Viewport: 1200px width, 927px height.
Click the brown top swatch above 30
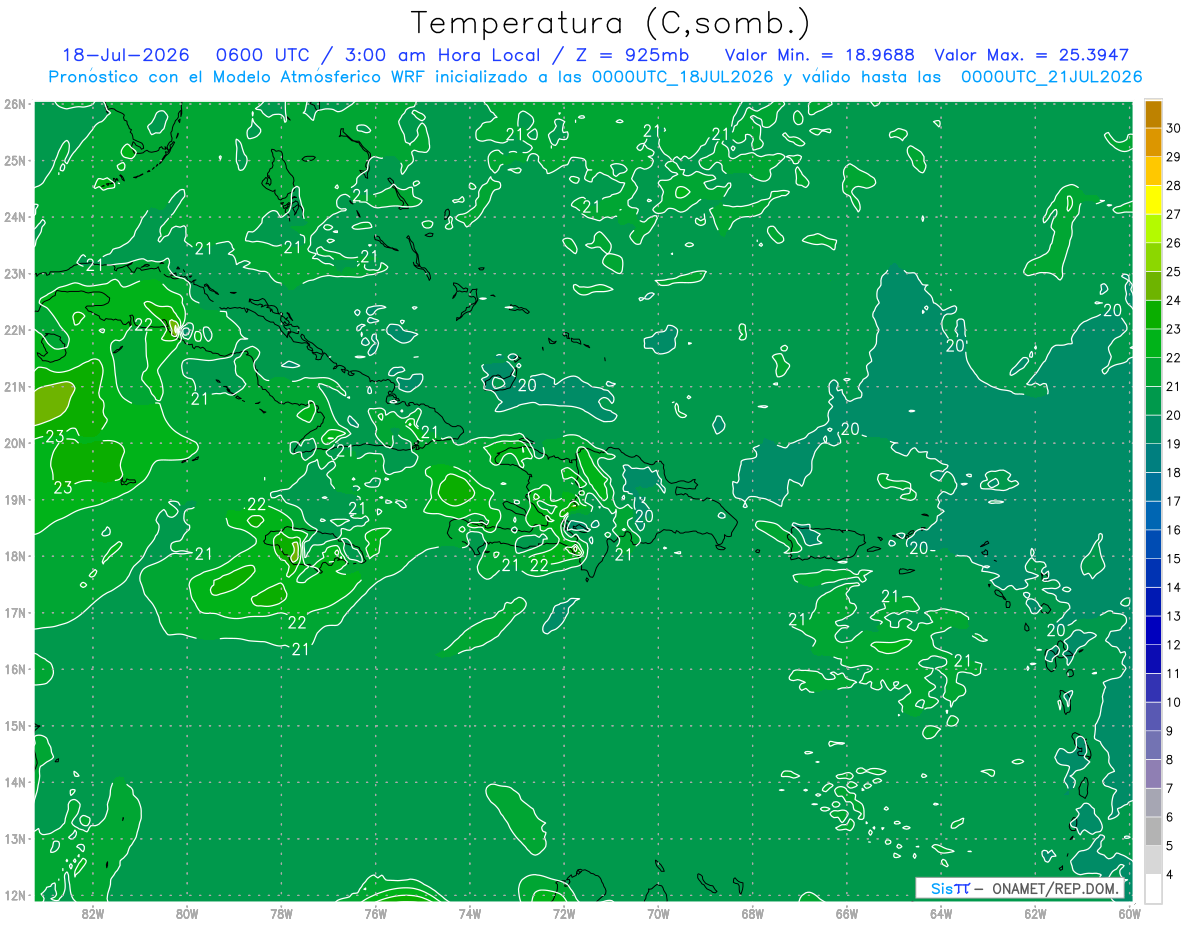coord(1153,113)
